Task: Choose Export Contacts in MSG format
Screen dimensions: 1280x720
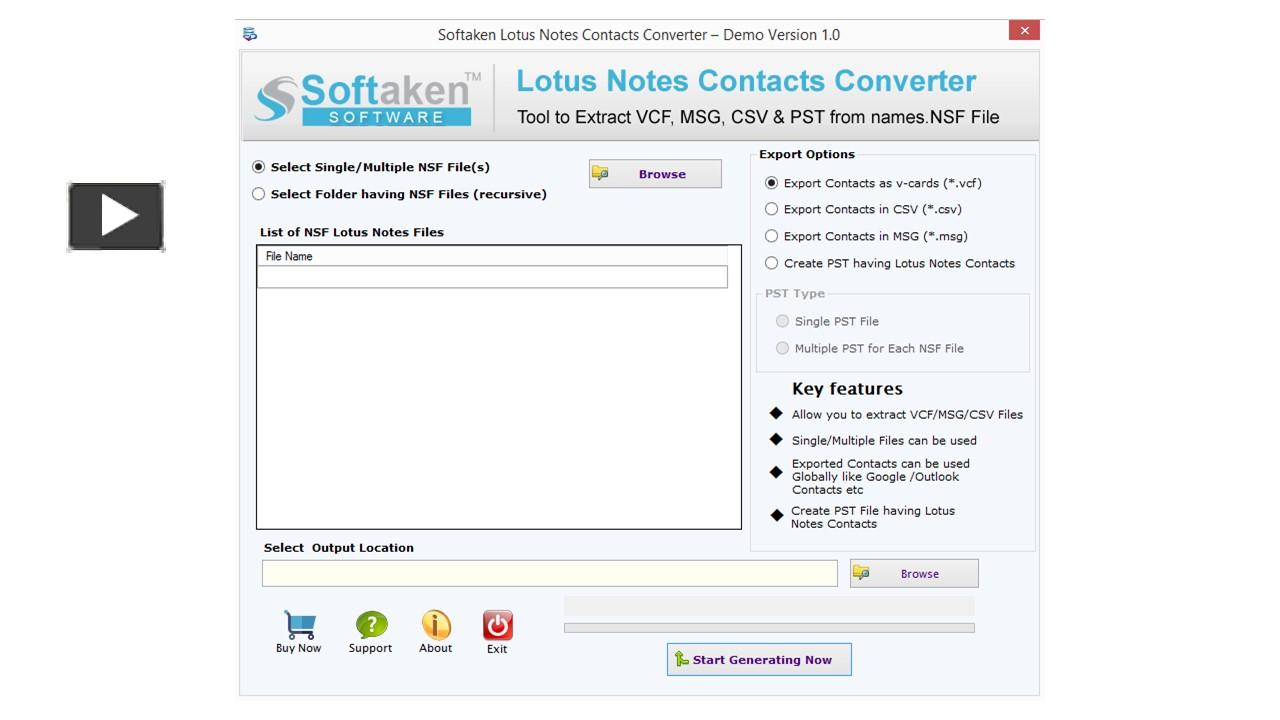Action: (x=771, y=236)
